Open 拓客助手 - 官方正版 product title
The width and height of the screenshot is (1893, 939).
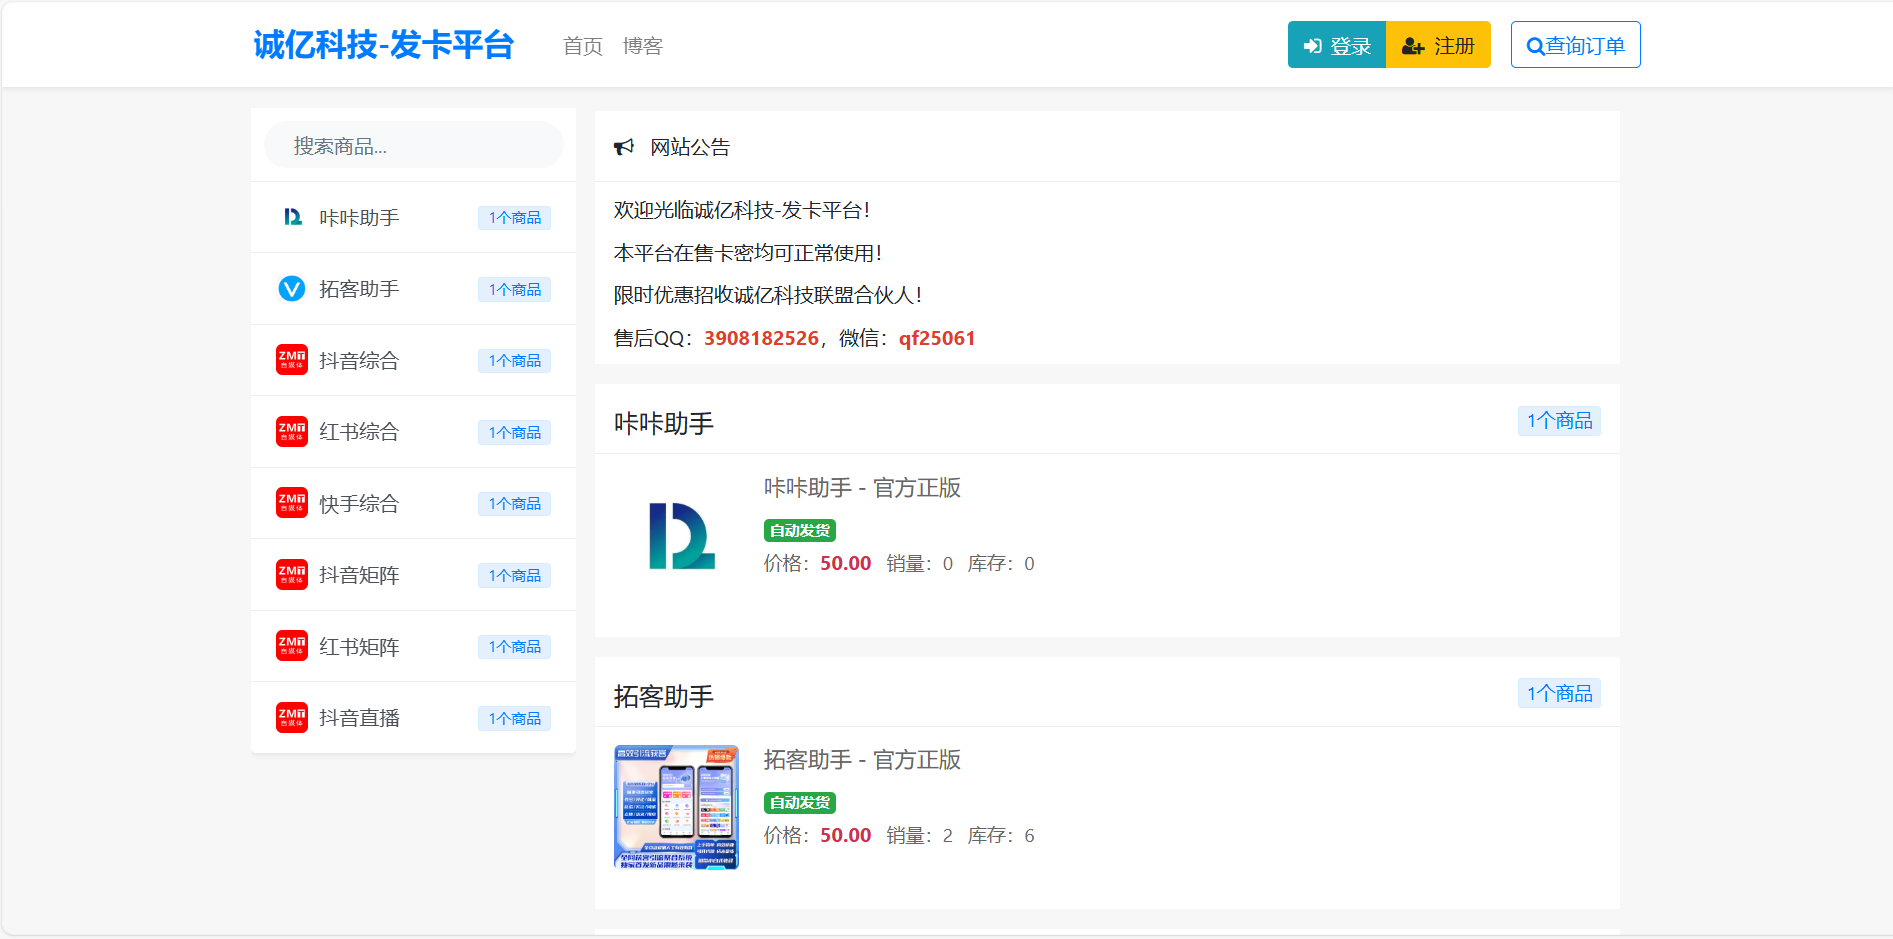pyautogui.click(x=862, y=760)
